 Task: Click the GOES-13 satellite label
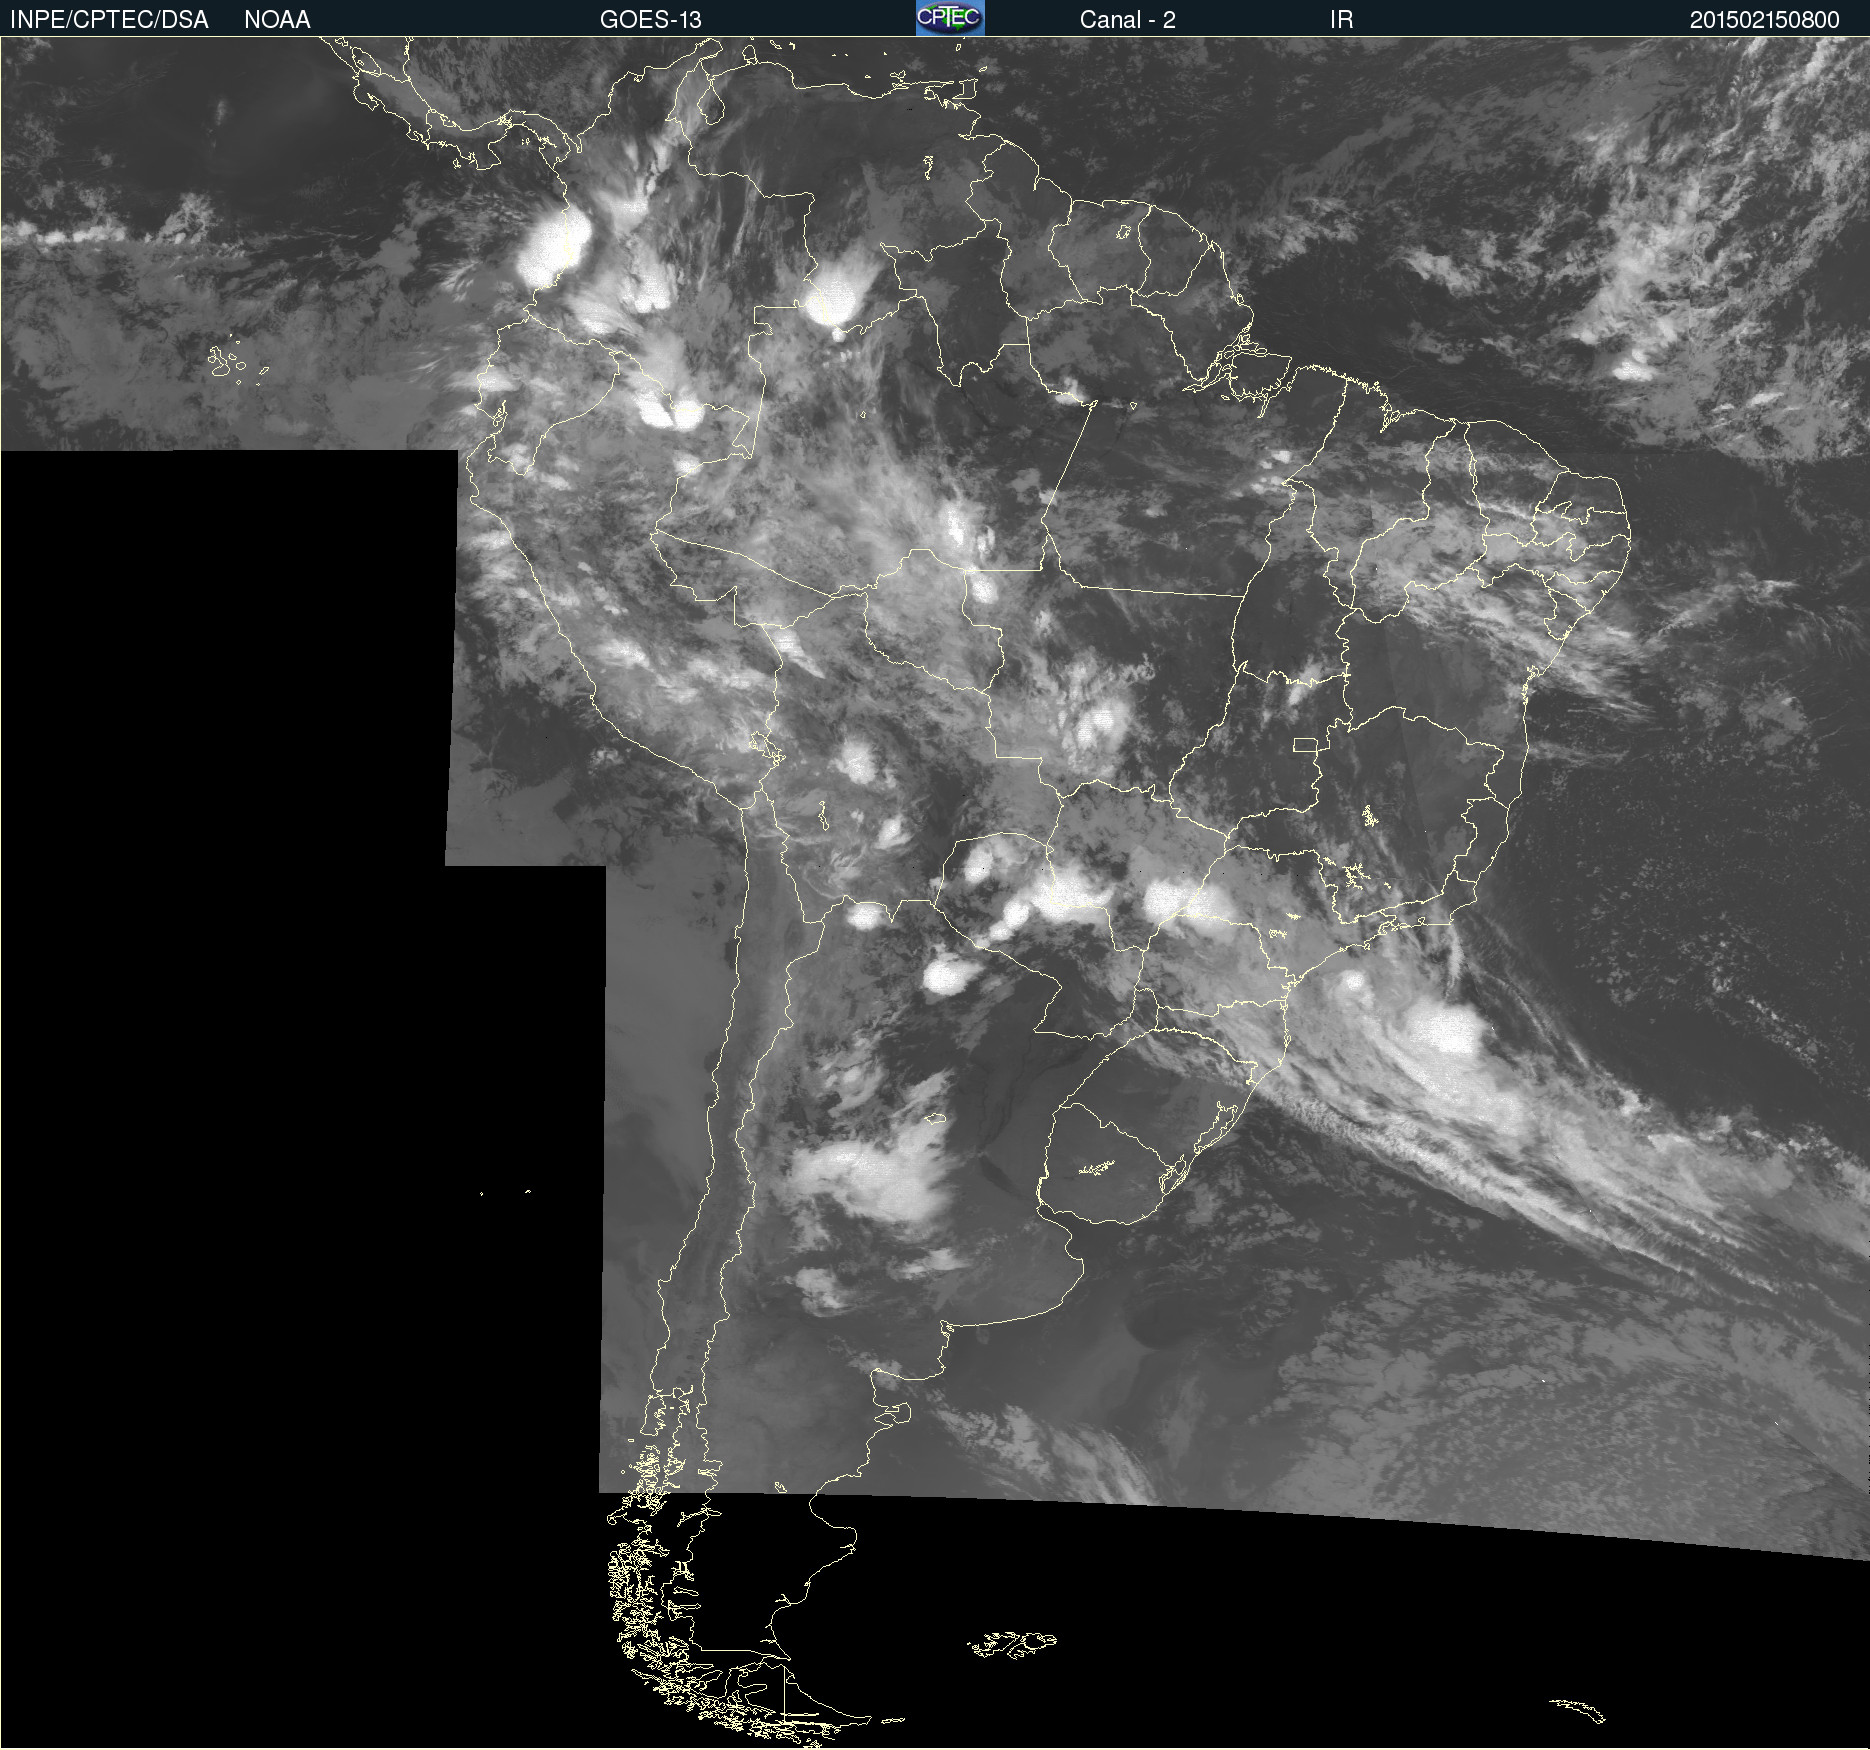point(651,20)
